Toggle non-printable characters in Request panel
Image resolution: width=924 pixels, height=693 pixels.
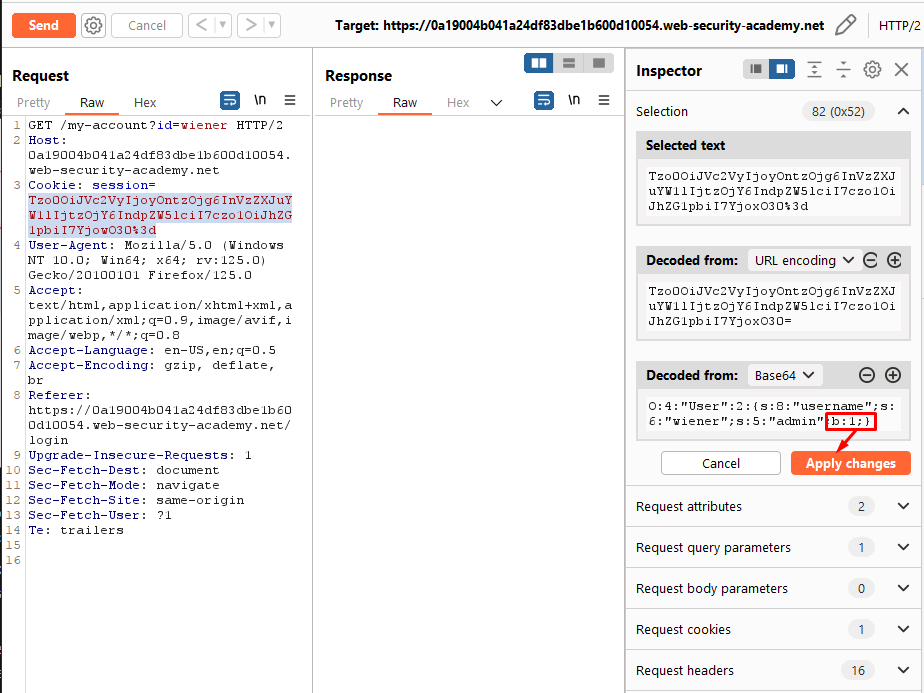pyautogui.click(x=260, y=100)
